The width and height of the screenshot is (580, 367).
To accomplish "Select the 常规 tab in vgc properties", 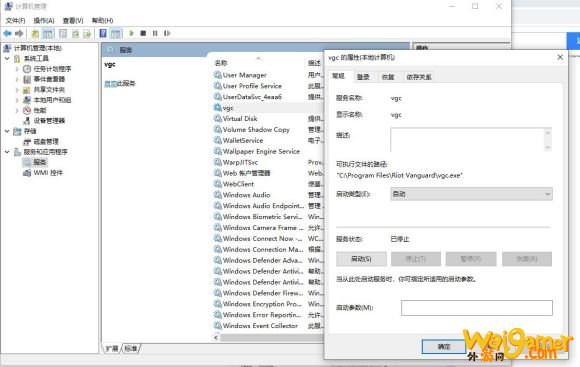I will [338, 76].
